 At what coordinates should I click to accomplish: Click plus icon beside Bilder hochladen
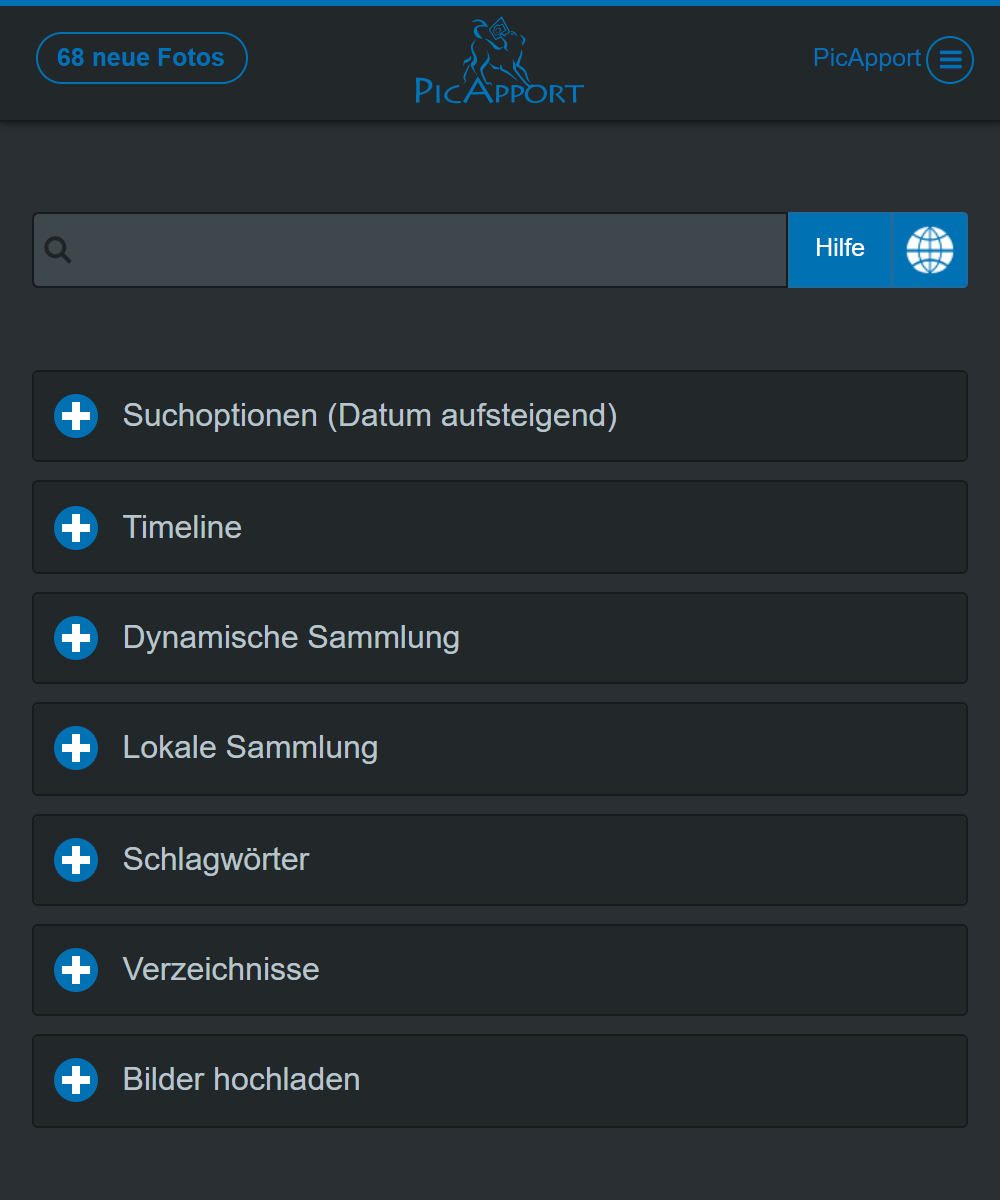(x=76, y=1080)
